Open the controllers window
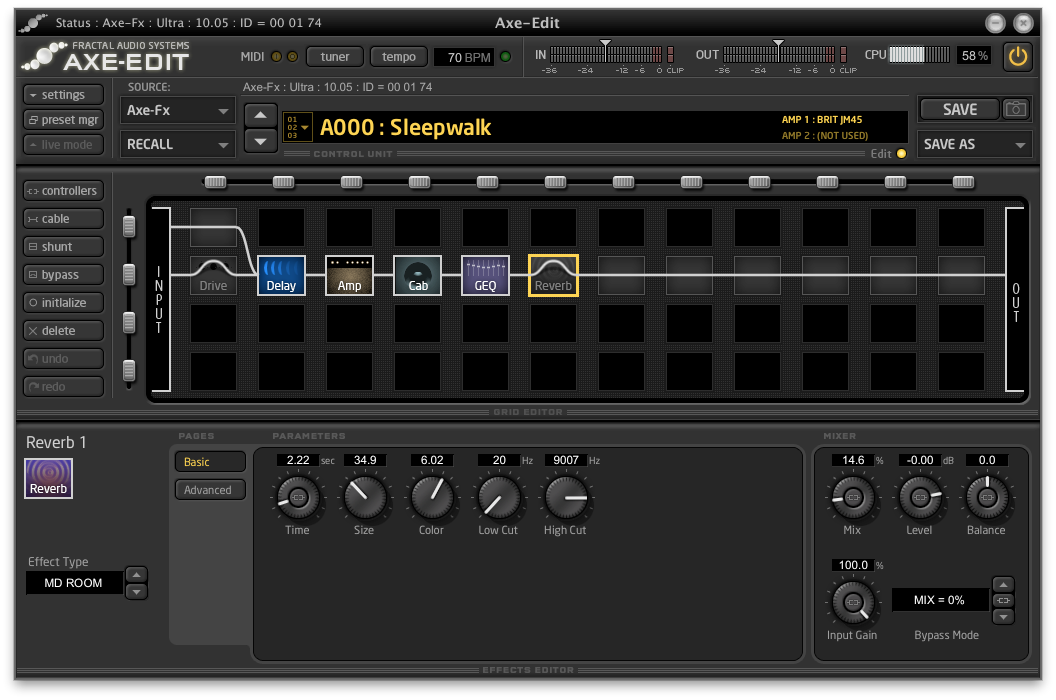Image resolution: width=1056 pixels, height=700 pixels. point(63,191)
